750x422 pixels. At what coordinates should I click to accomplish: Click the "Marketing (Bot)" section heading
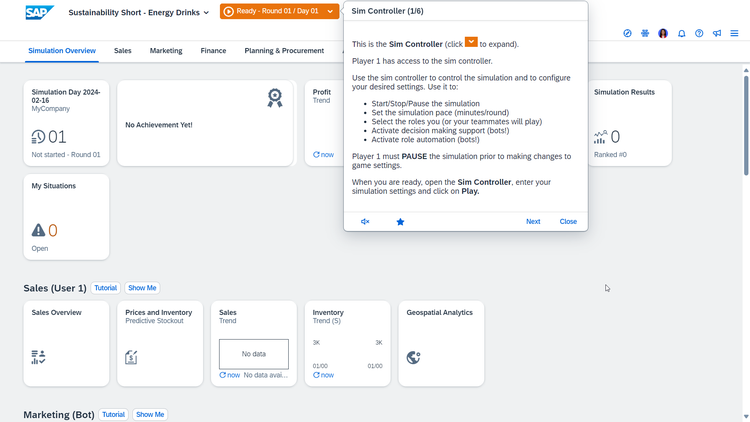(59, 414)
